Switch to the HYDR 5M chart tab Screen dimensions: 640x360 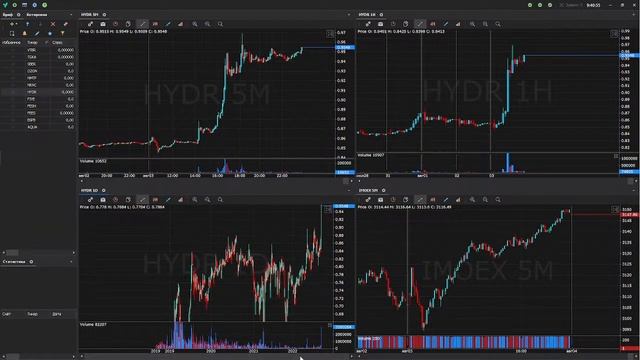89,15
